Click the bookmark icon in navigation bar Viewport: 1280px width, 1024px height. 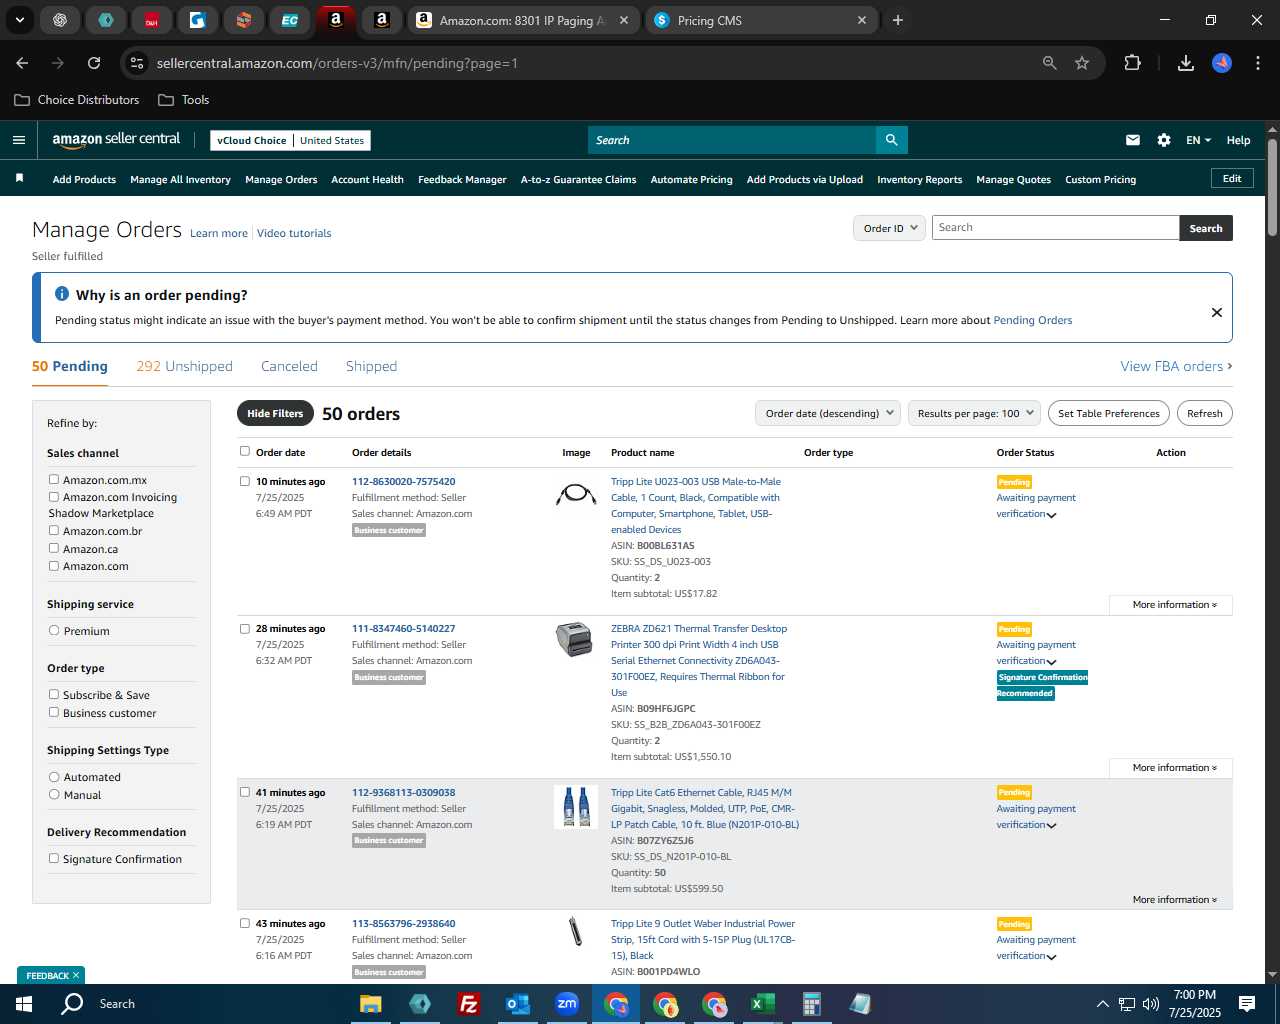(19, 178)
